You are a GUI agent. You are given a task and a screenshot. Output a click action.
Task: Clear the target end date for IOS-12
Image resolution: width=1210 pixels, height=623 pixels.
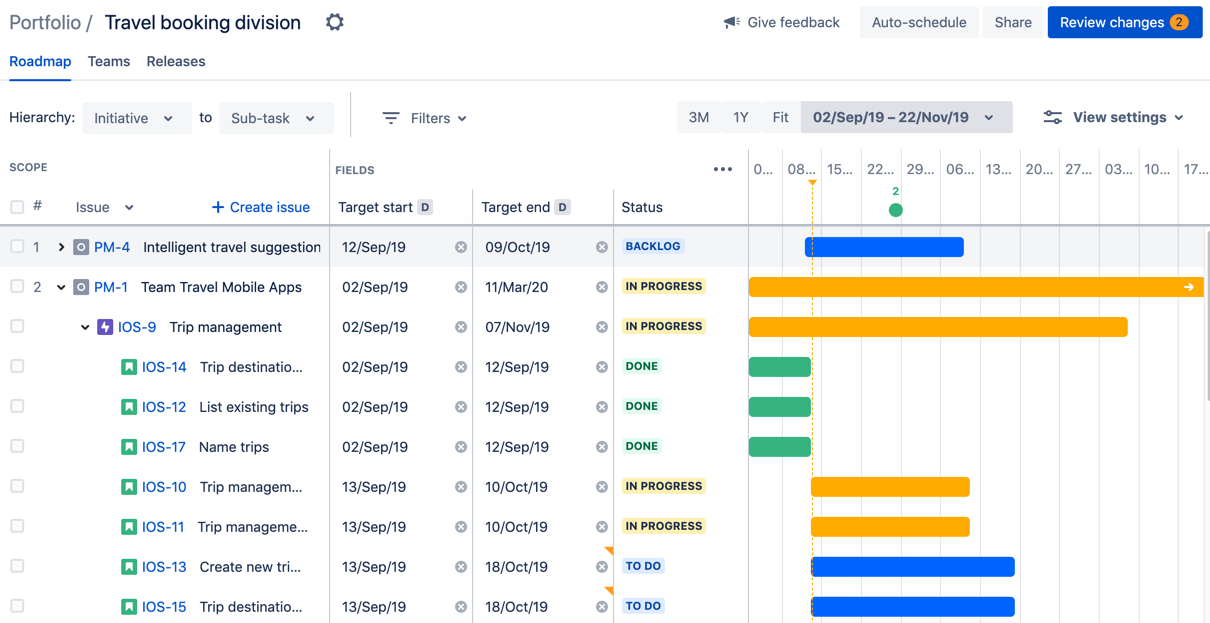tap(602, 407)
